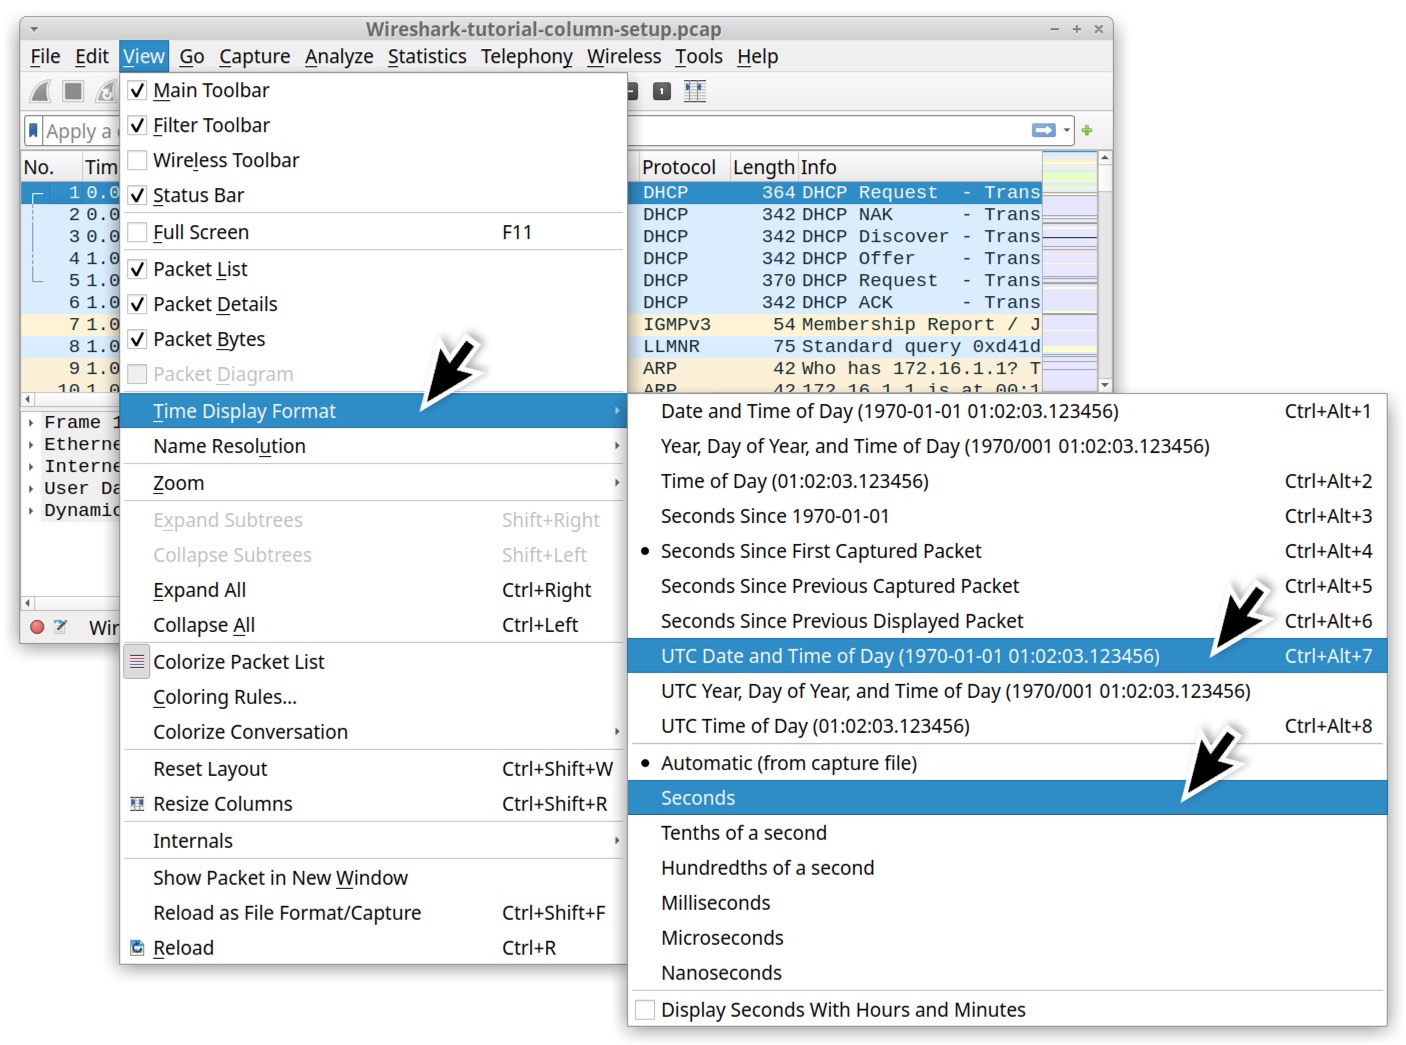Toggle the Main Toolbar checkbox
Screen dimensions: 1406x1045
[x=138, y=91]
